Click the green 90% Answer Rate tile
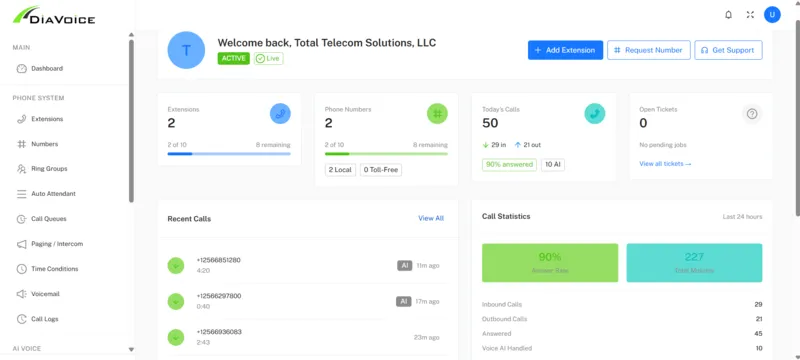The image size is (800, 360). pyautogui.click(x=550, y=263)
